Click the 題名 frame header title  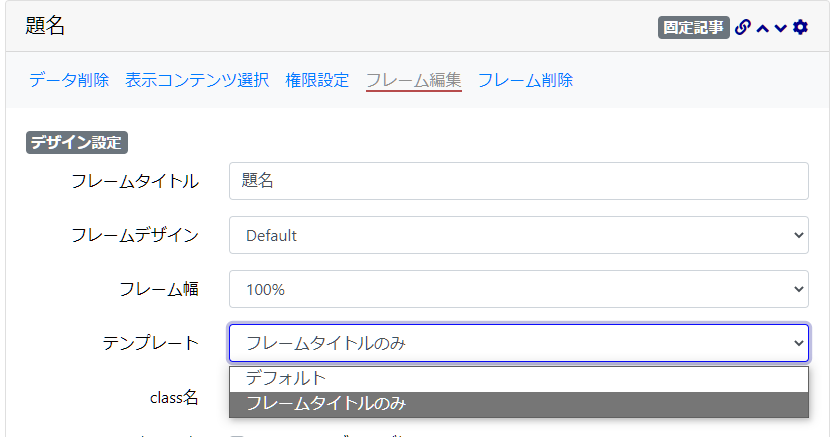coord(45,26)
